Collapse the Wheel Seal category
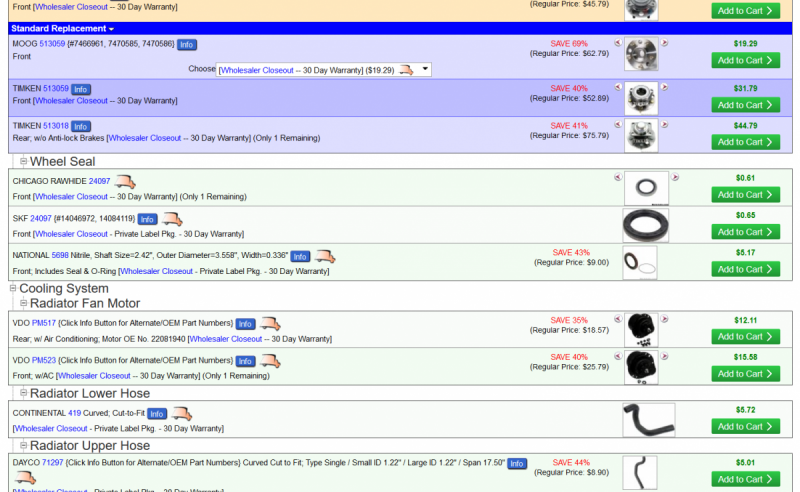 [x=23, y=161]
